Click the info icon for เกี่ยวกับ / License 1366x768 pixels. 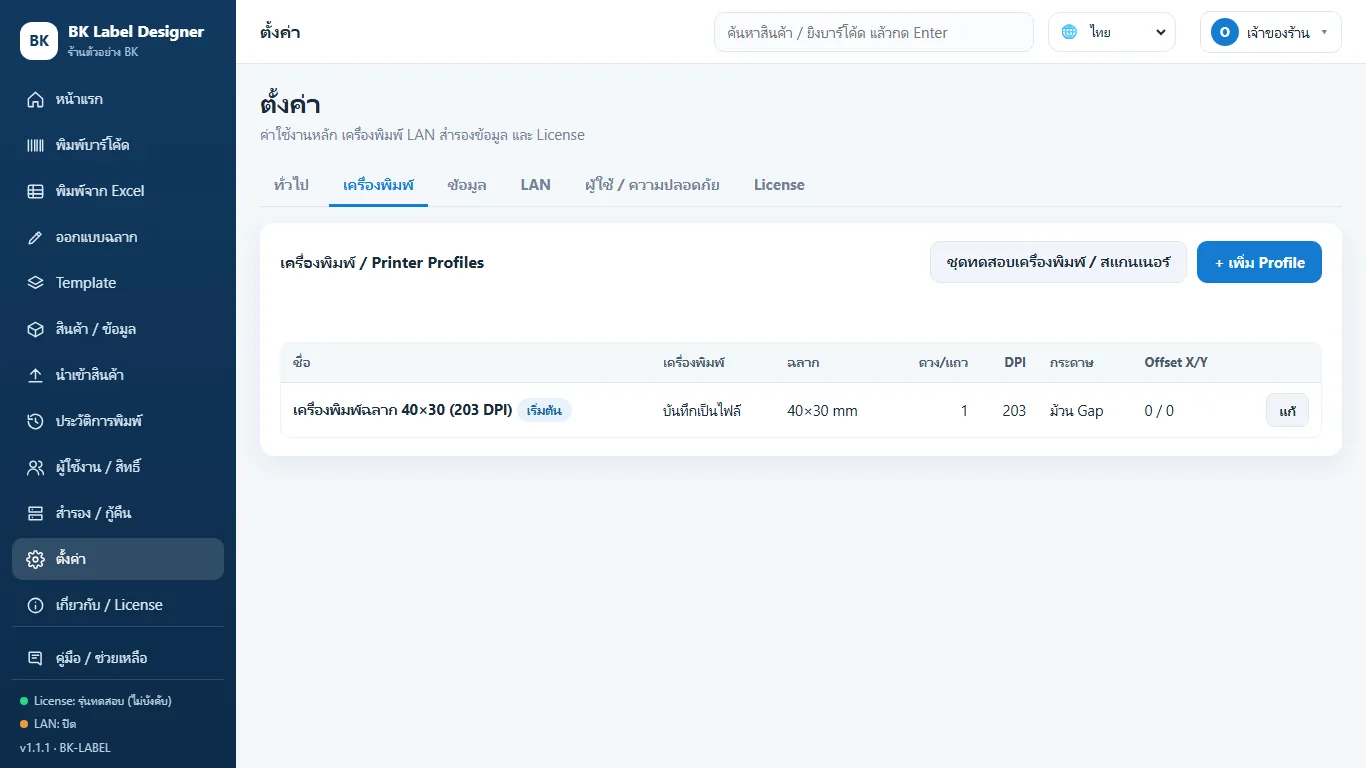(x=36, y=605)
